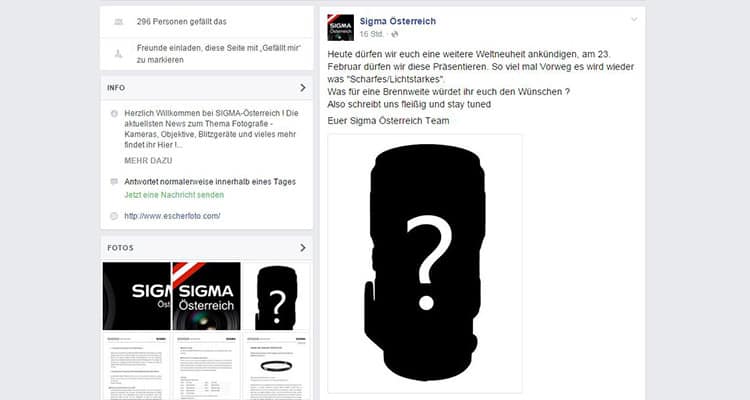750x400 pixels.
Task: Open the INFO section header
Action: click(207, 88)
